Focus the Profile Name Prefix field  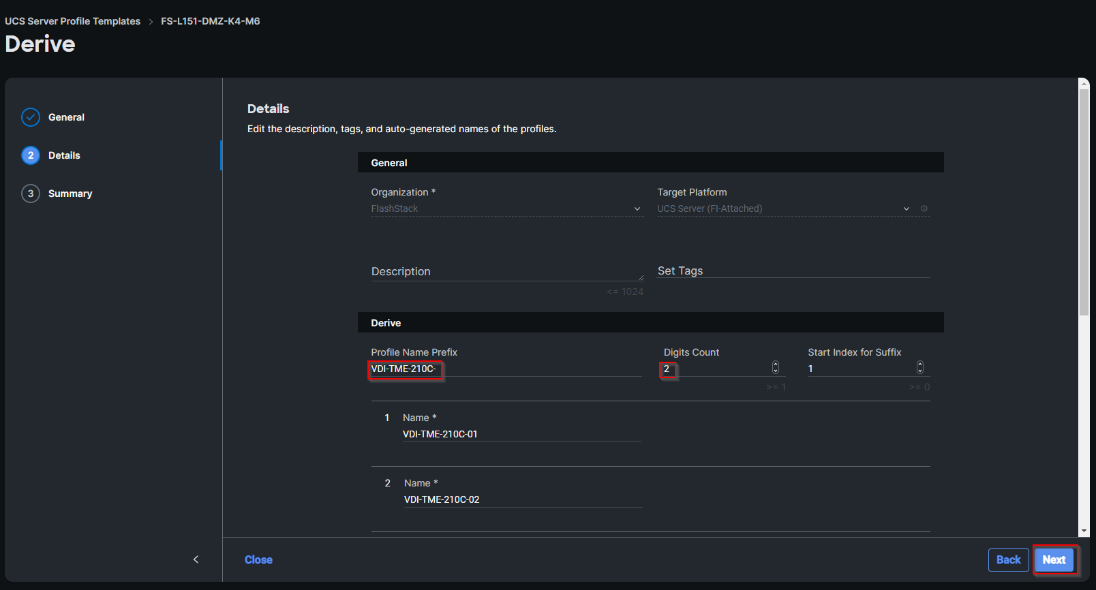506,369
